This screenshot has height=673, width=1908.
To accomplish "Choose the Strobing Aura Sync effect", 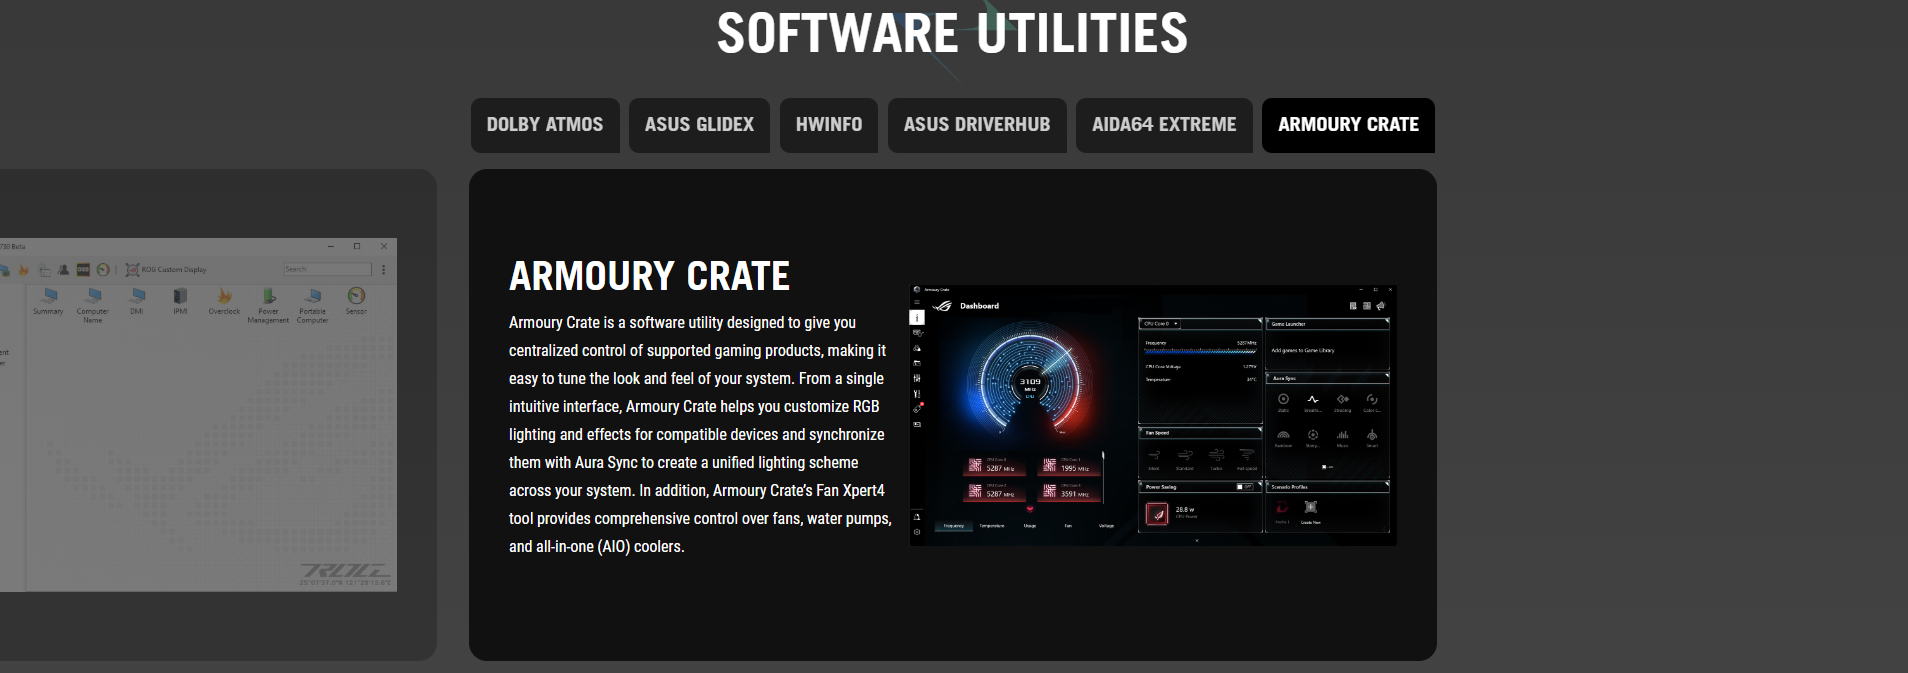I will tap(1343, 401).
